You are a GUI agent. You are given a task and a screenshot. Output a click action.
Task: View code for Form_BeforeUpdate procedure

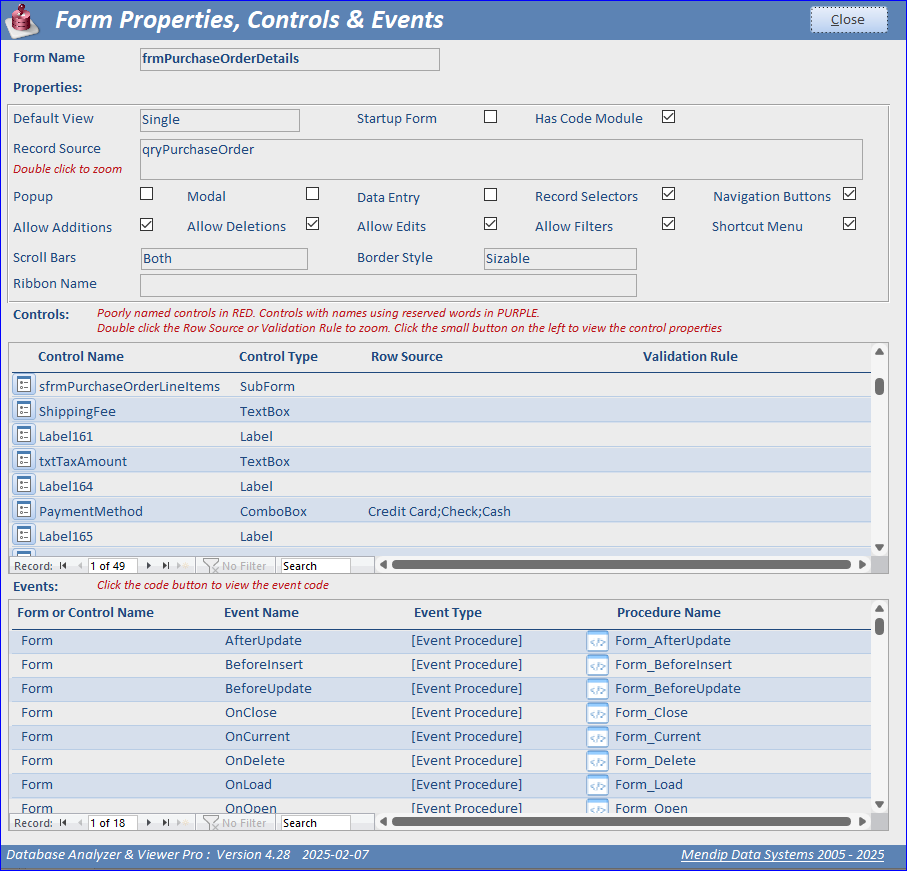point(597,689)
